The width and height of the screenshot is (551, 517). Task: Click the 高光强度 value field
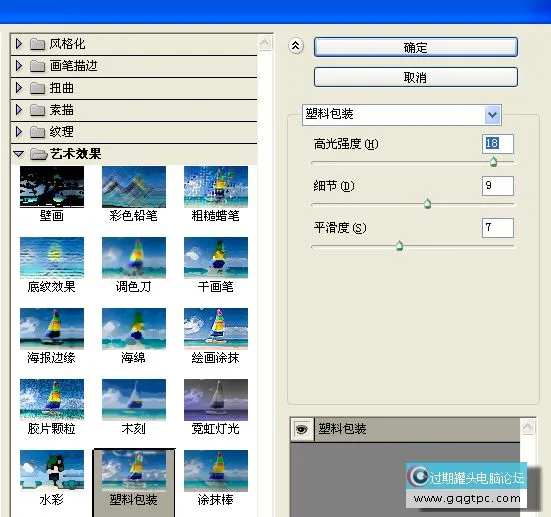click(498, 143)
